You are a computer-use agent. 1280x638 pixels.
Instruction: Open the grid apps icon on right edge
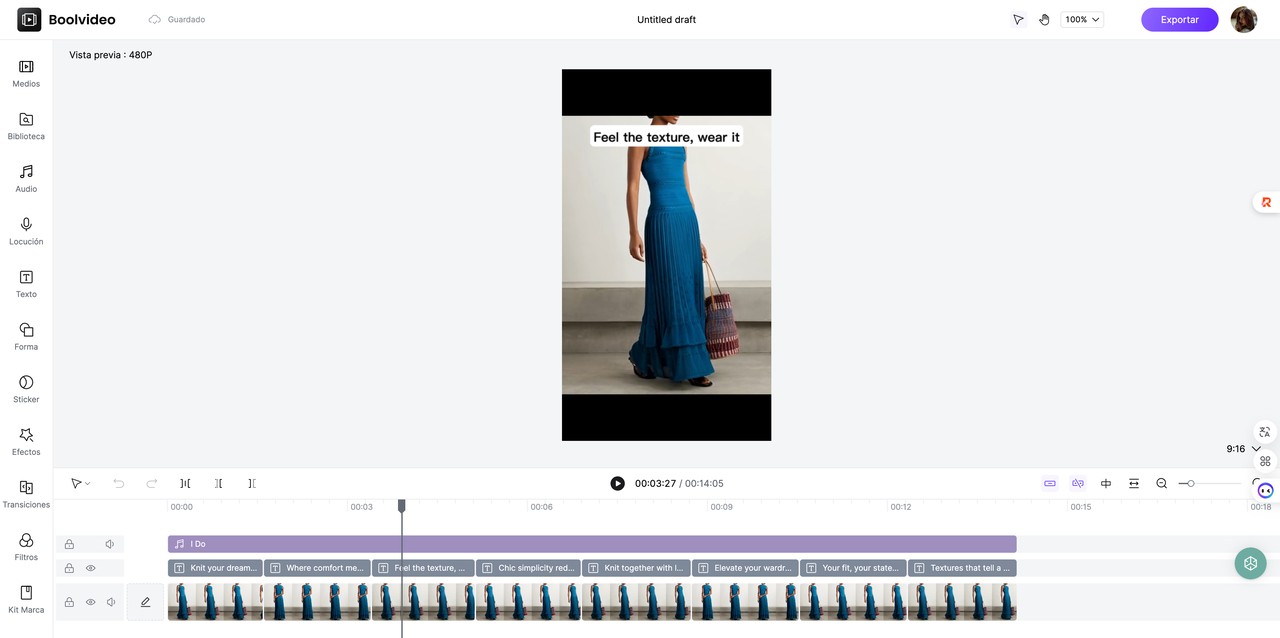pos(1265,461)
